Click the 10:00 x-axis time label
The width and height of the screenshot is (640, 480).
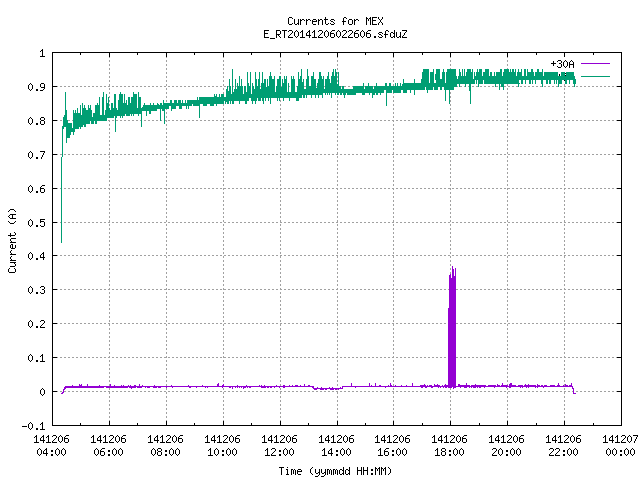222,452
